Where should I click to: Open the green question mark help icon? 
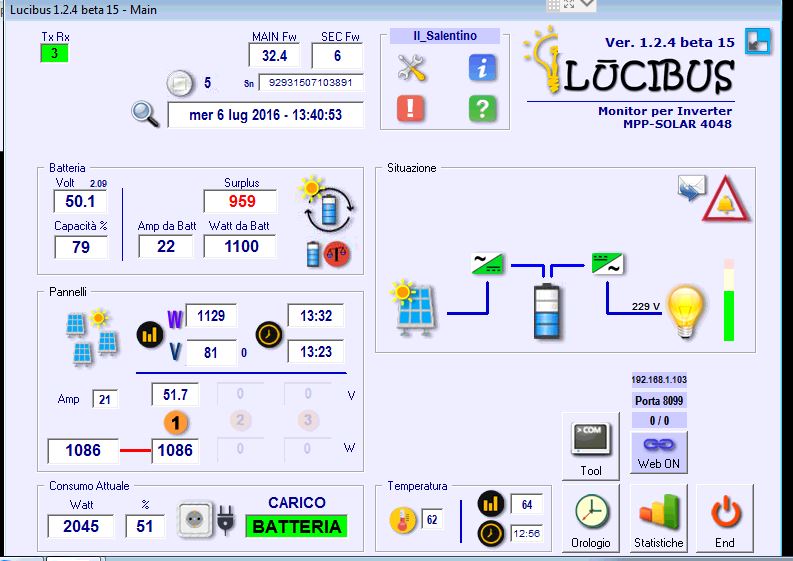(x=482, y=108)
